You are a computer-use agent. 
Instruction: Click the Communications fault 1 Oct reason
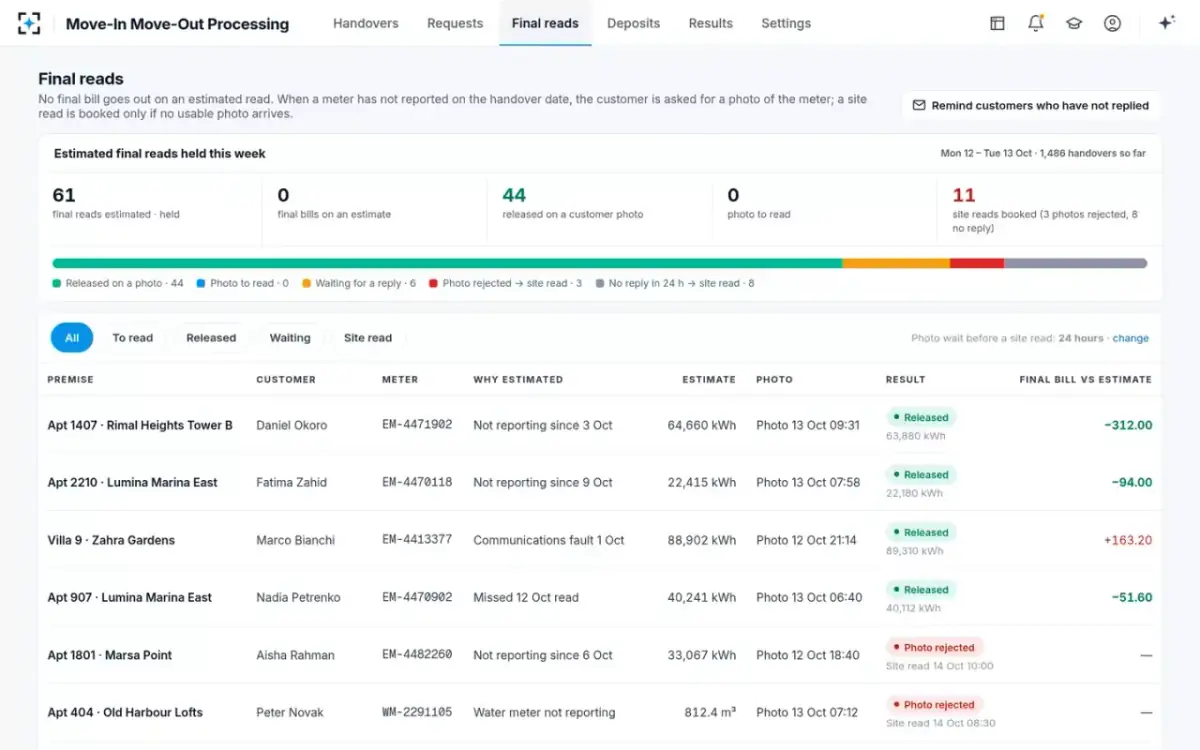click(549, 540)
